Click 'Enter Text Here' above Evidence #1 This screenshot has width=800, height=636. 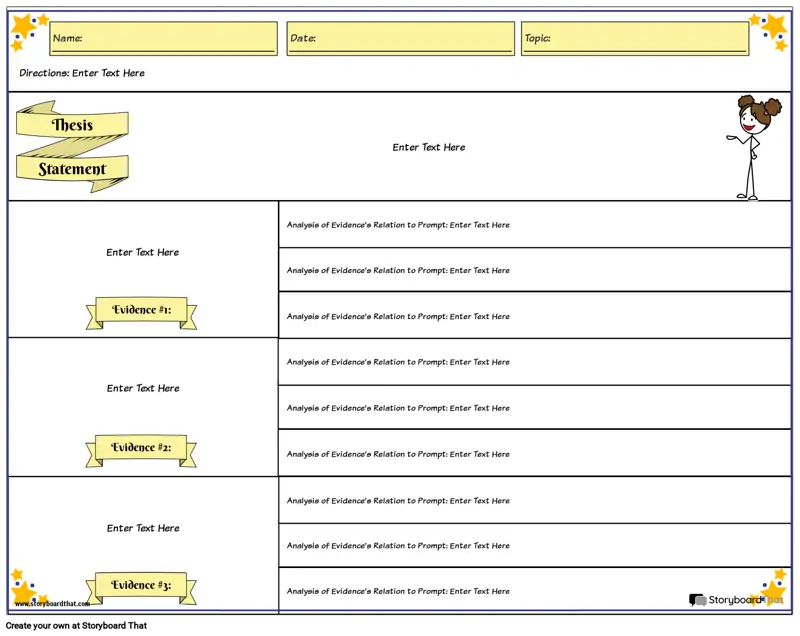(143, 252)
